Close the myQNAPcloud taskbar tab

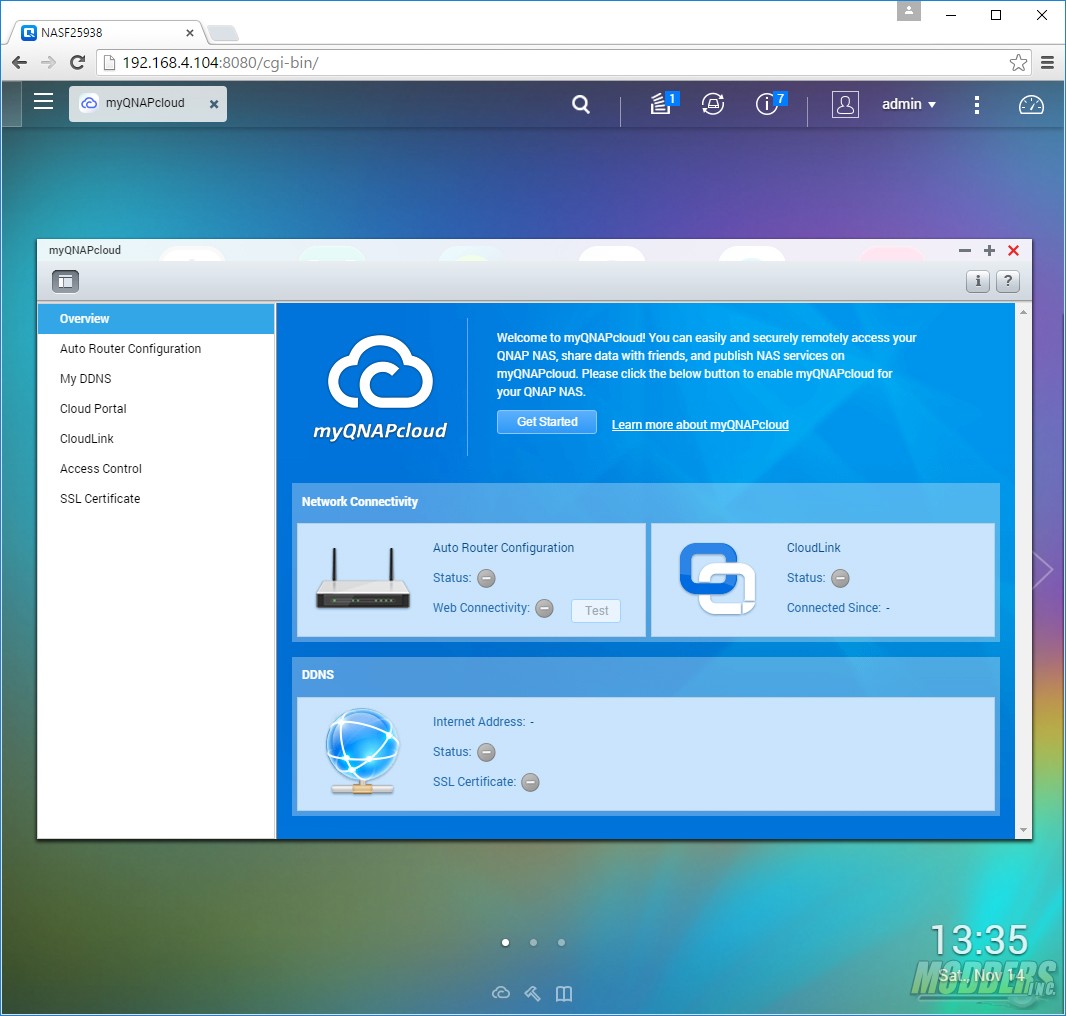click(213, 104)
